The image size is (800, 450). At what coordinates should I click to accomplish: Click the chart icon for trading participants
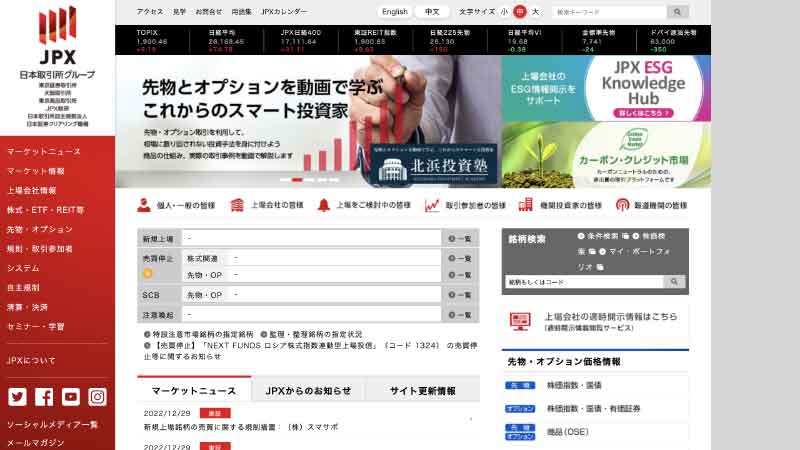pos(432,205)
